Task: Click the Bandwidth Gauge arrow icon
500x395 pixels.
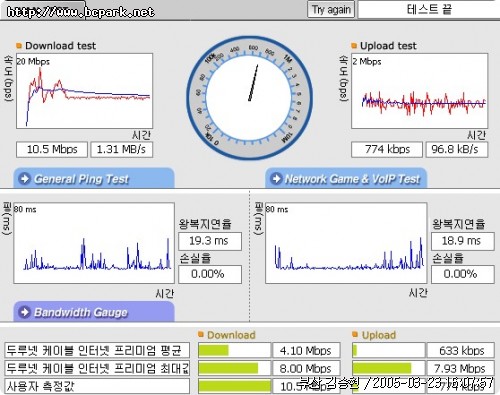Action: [x=25, y=312]
